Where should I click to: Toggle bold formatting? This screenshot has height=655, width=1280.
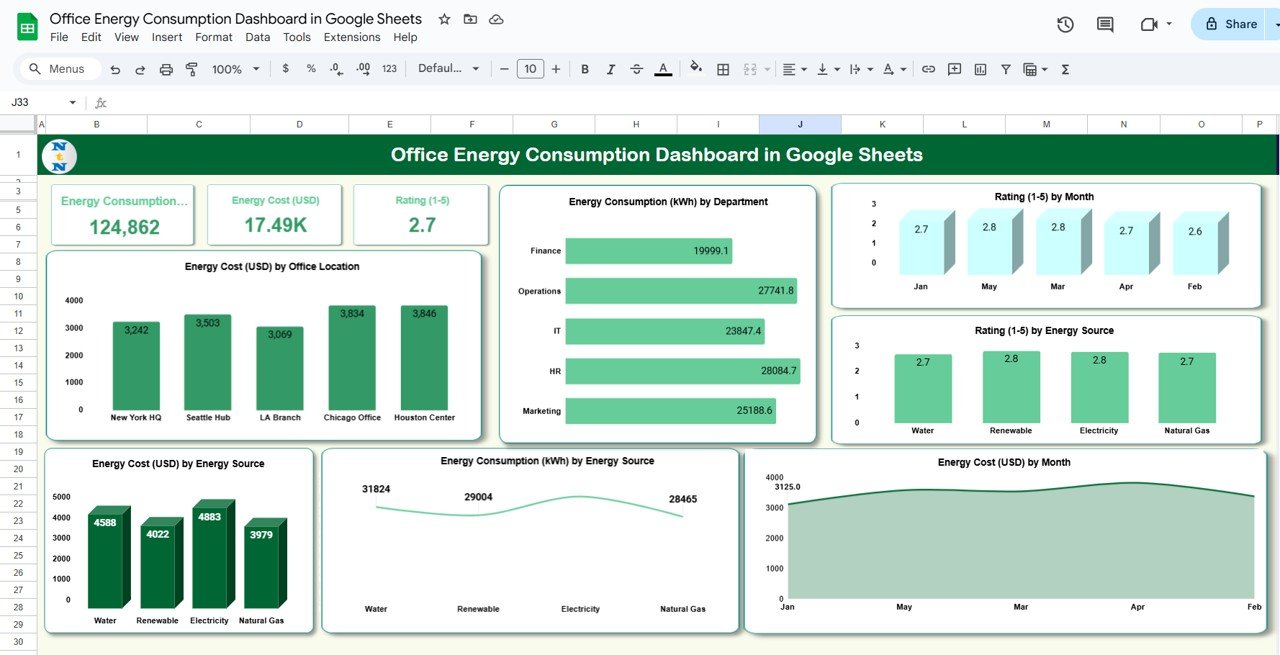(585, 69)
